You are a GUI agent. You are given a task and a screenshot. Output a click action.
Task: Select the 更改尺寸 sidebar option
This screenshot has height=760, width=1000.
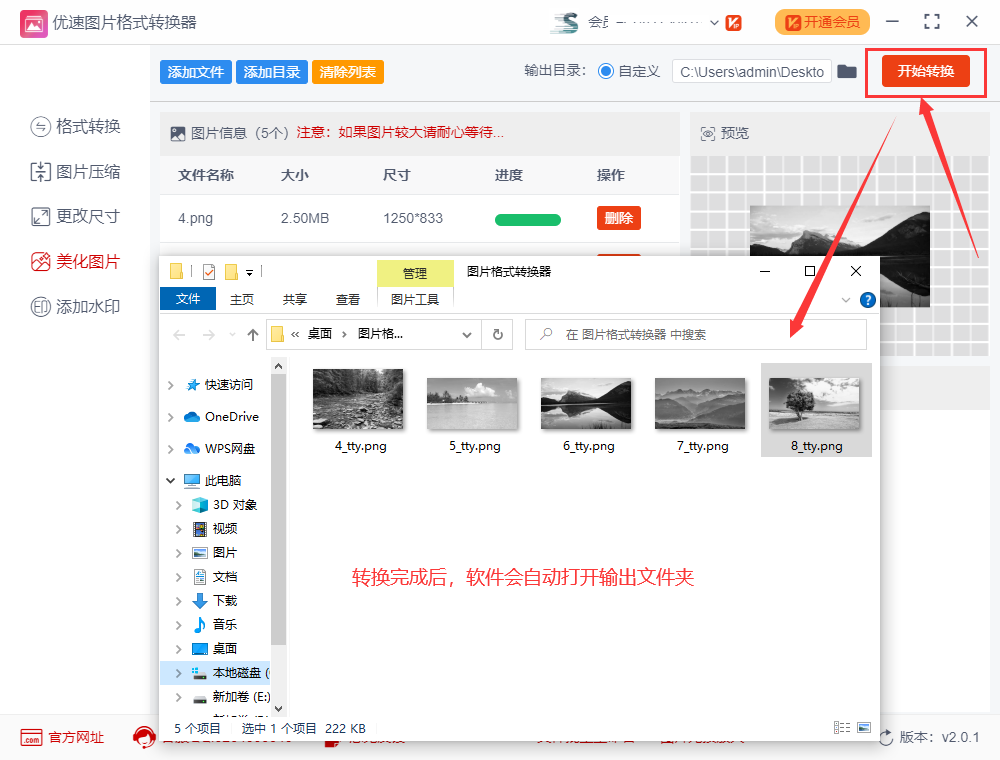pyautogui.click(x=75, y=216)
